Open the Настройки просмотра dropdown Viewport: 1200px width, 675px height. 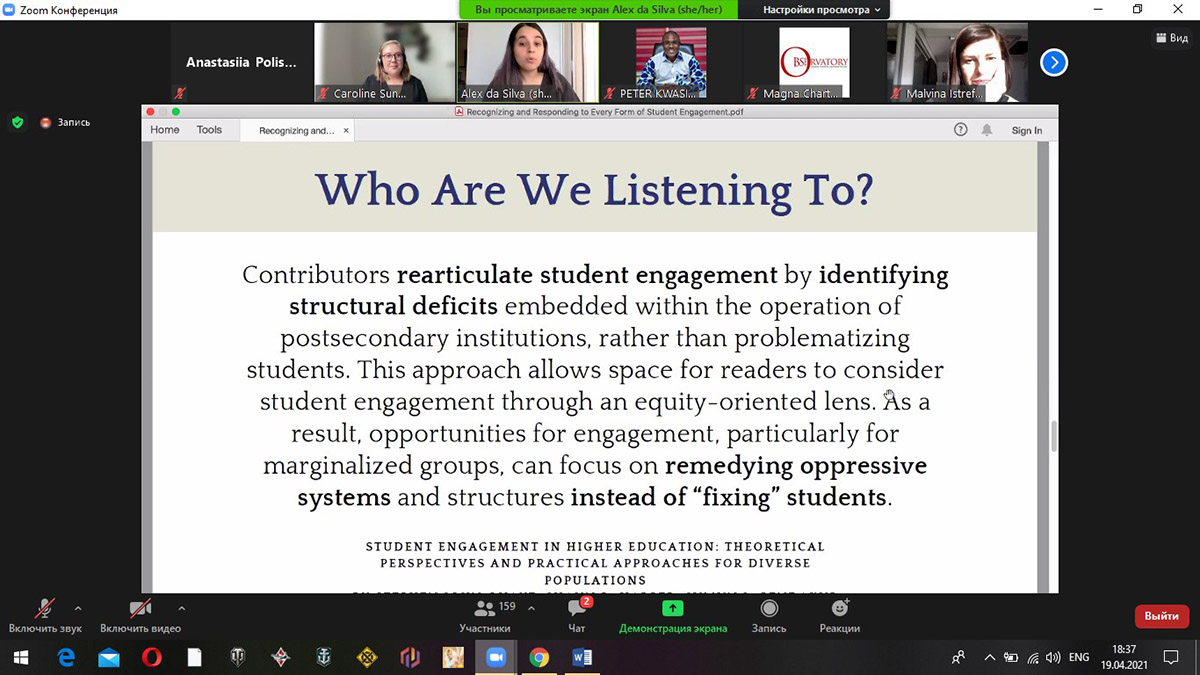click(822, 10)
